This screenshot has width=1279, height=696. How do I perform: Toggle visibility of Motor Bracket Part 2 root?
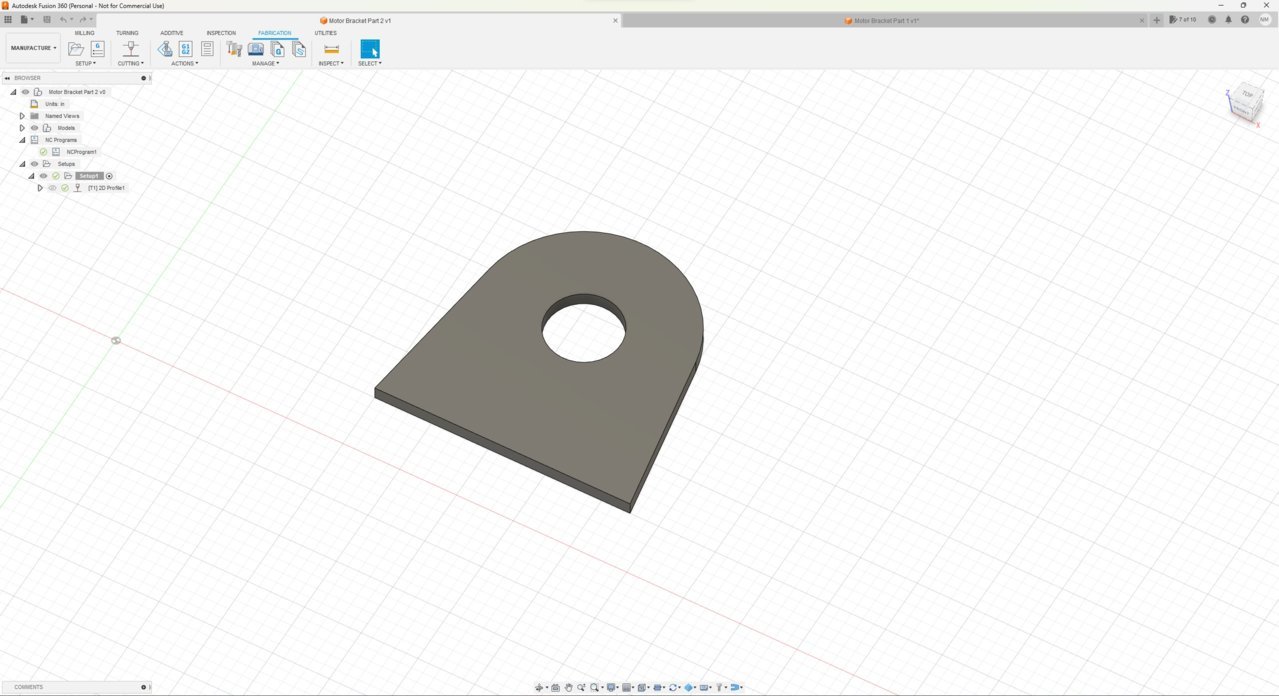click(26, 92)
